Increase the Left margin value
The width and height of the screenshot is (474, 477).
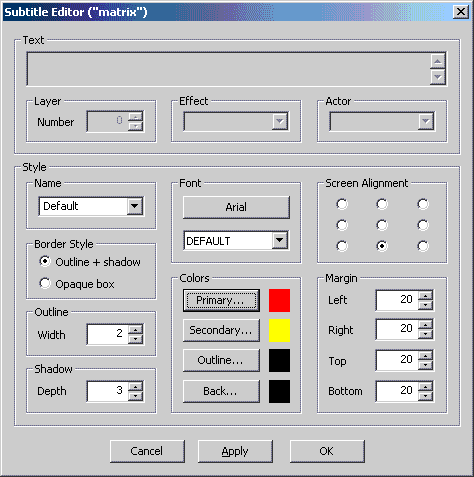click(x=425, y=295)
